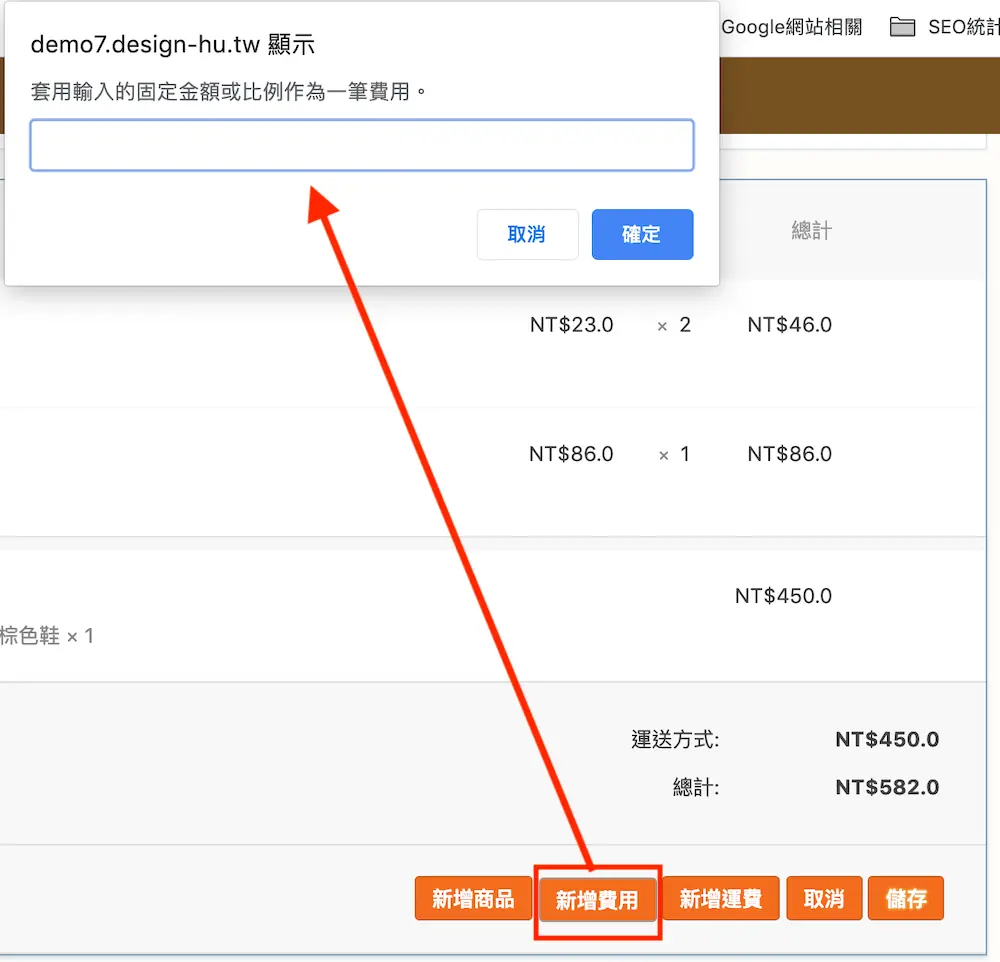This screenshot has height=962, width=1000.
Task: Click the × 1 quantity in NT$86.0 row
Action: click(674, 454)
